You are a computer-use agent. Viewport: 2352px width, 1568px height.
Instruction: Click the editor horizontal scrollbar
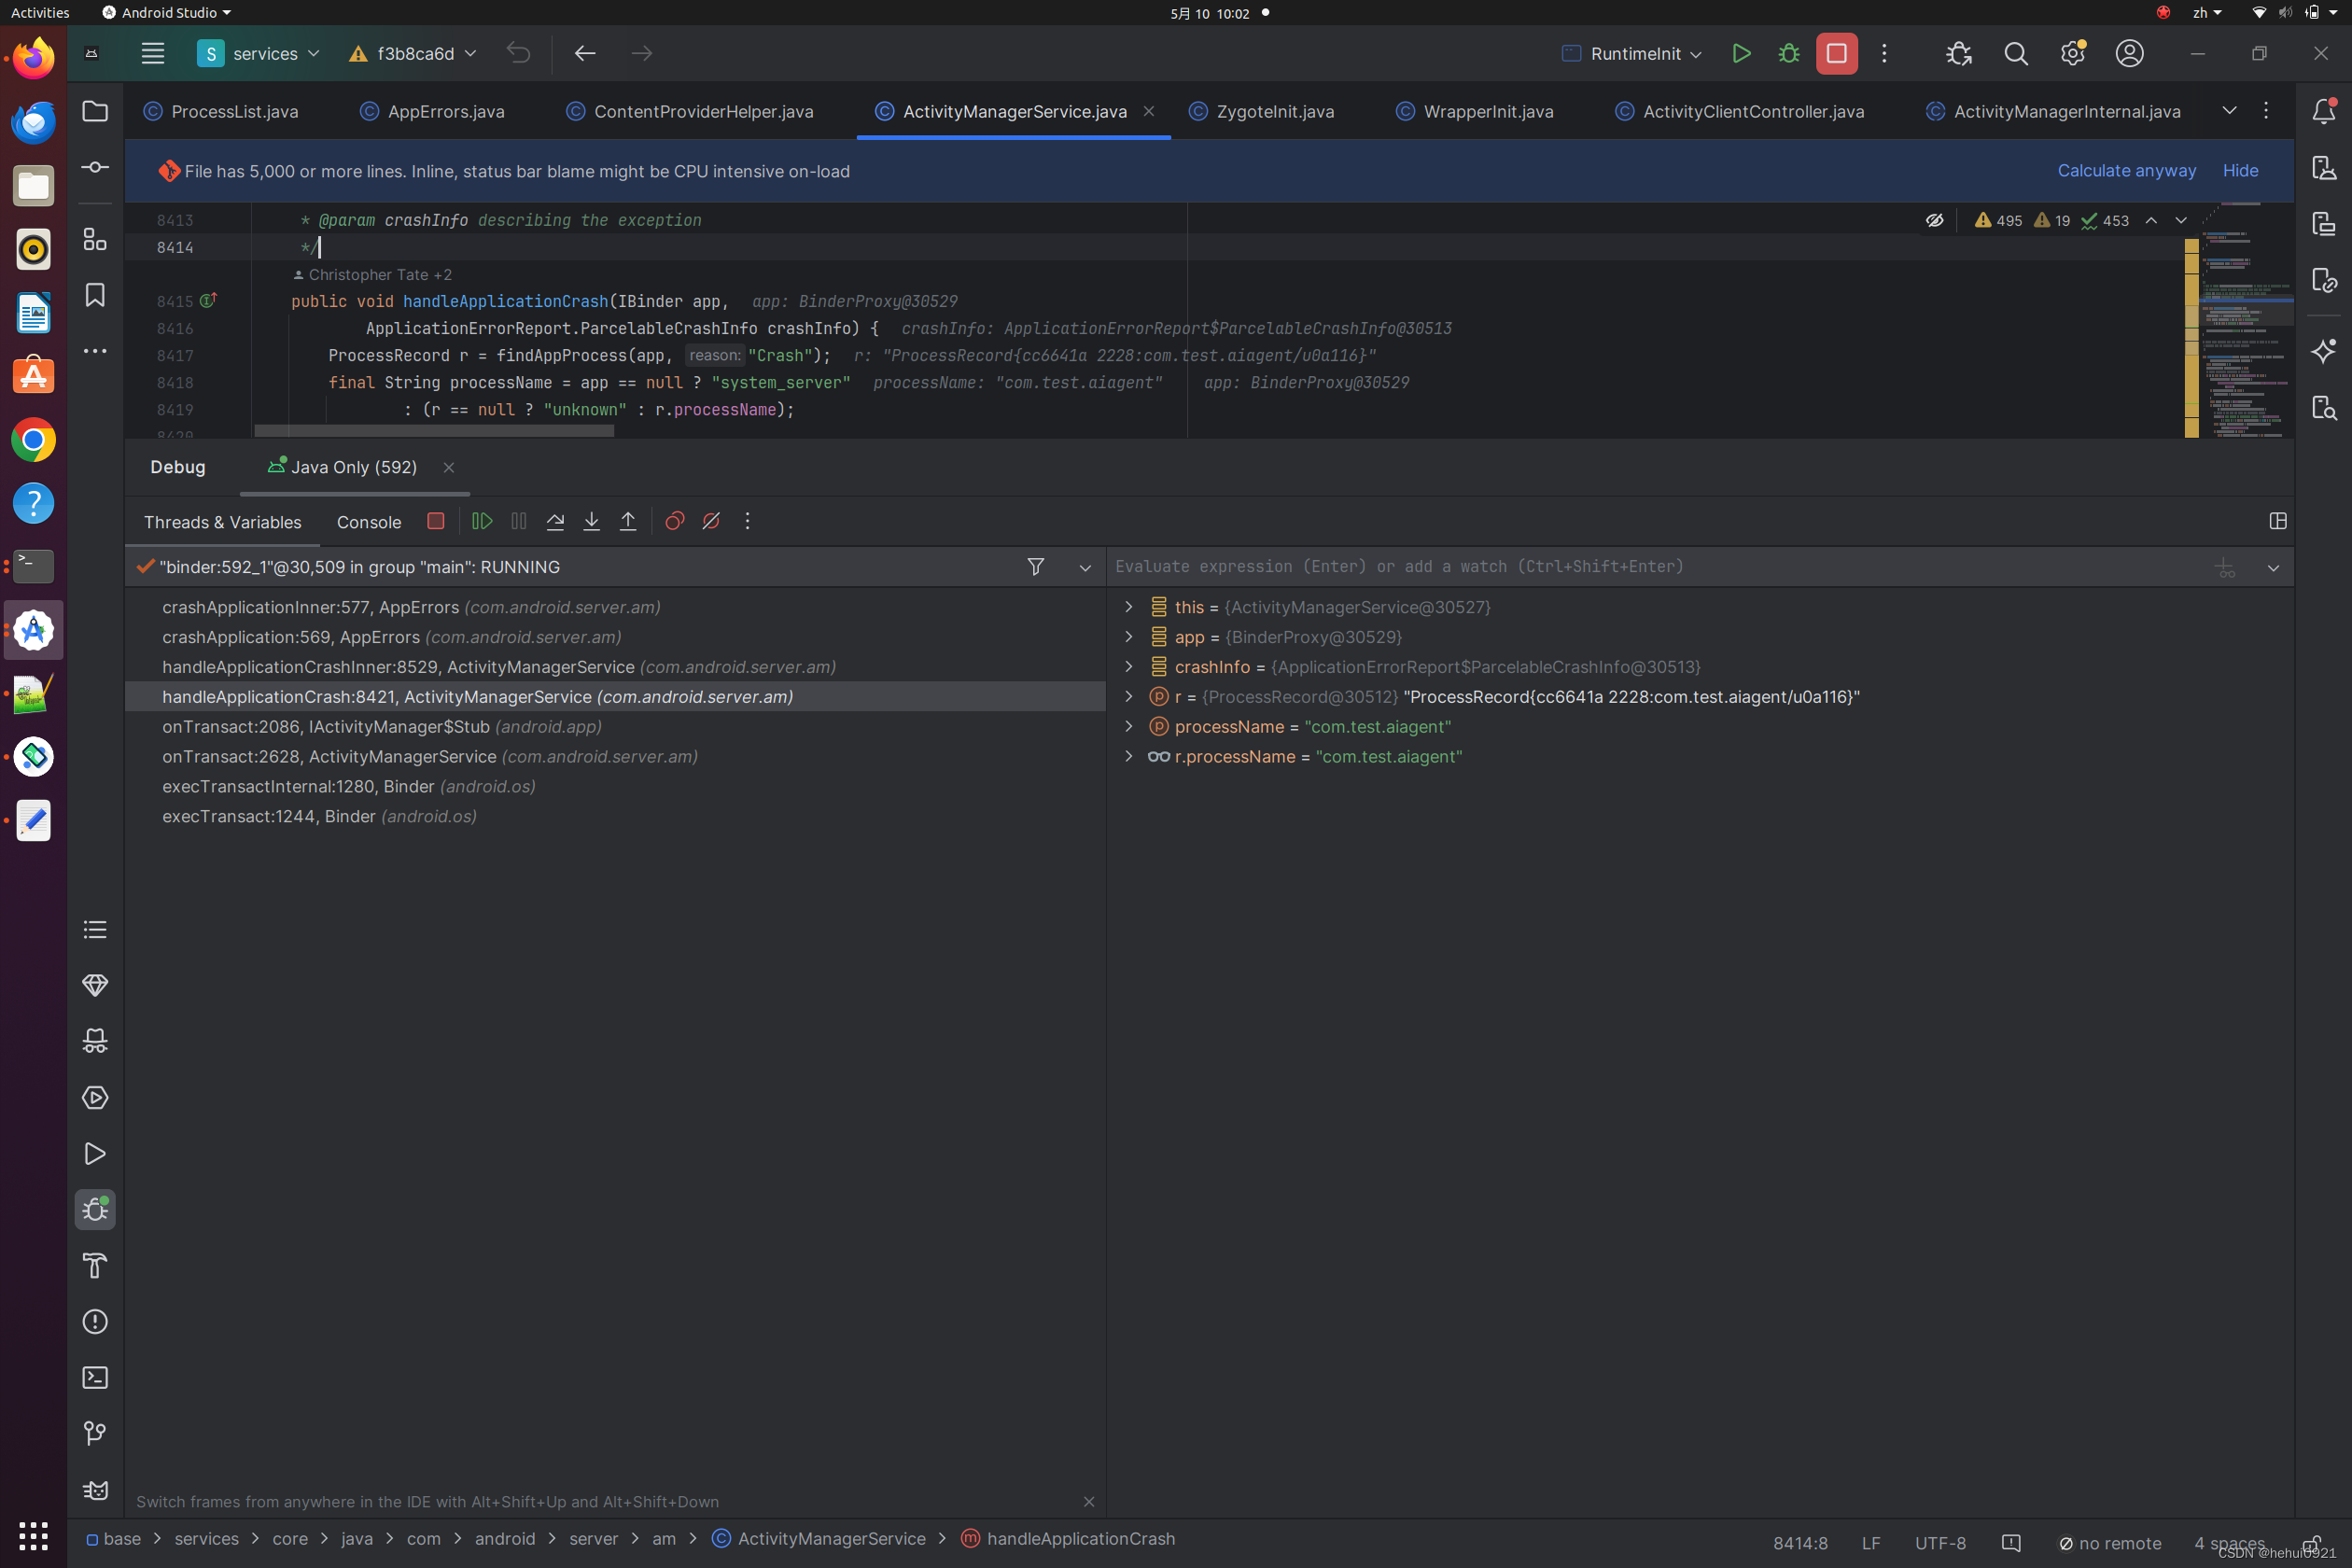tap(434, 431)
